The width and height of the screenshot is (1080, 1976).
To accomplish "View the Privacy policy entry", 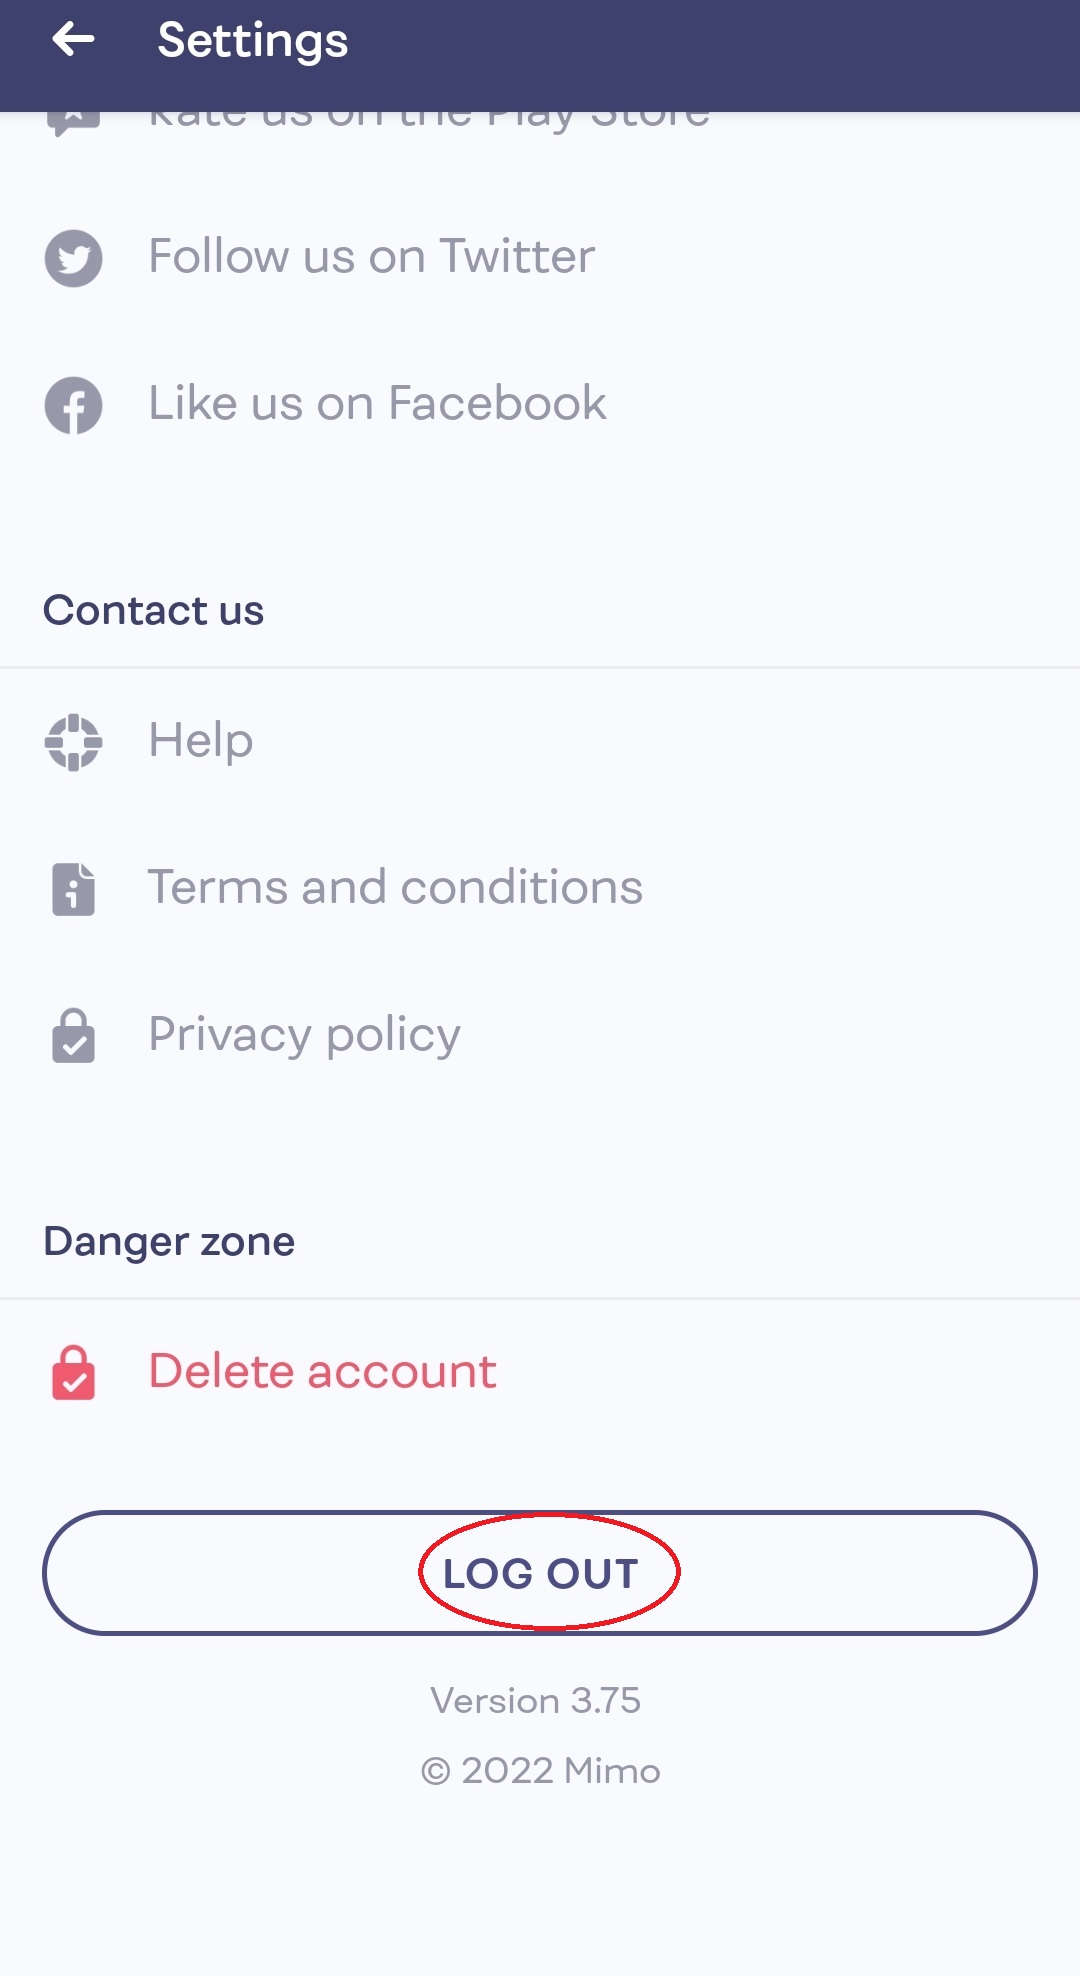I will [x=304, y=1034].
